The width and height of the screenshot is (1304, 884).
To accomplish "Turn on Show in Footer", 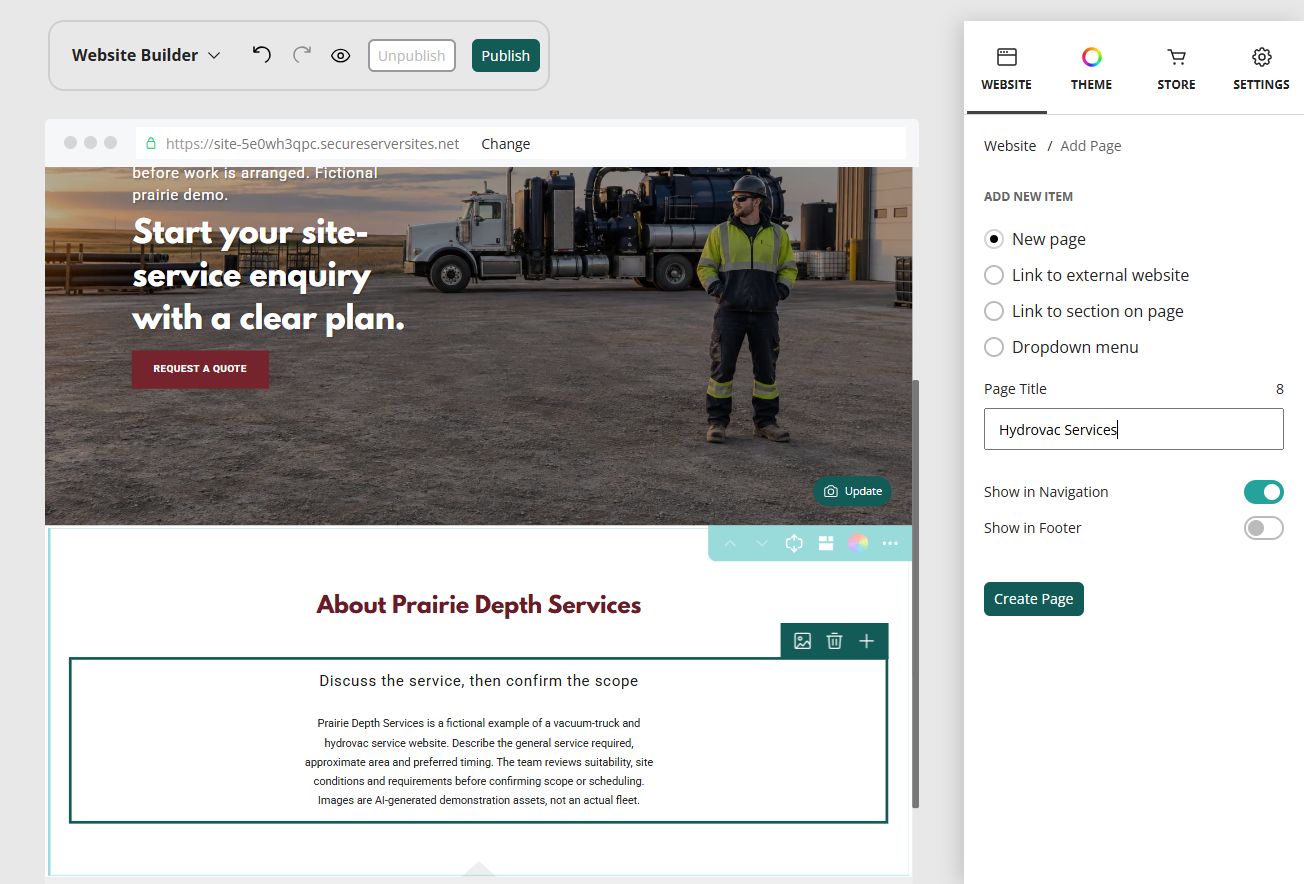I will 1263,528.
